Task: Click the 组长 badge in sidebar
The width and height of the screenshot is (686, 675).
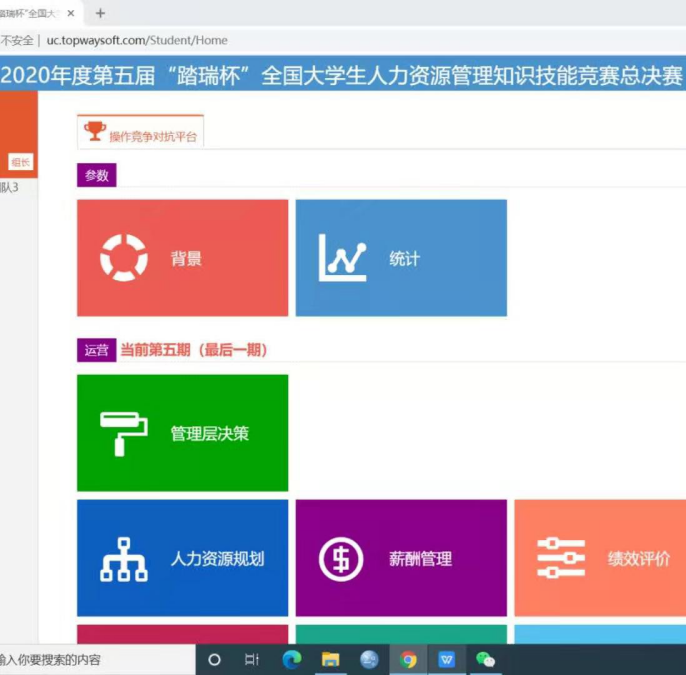Action: click(x=20, y=162)
